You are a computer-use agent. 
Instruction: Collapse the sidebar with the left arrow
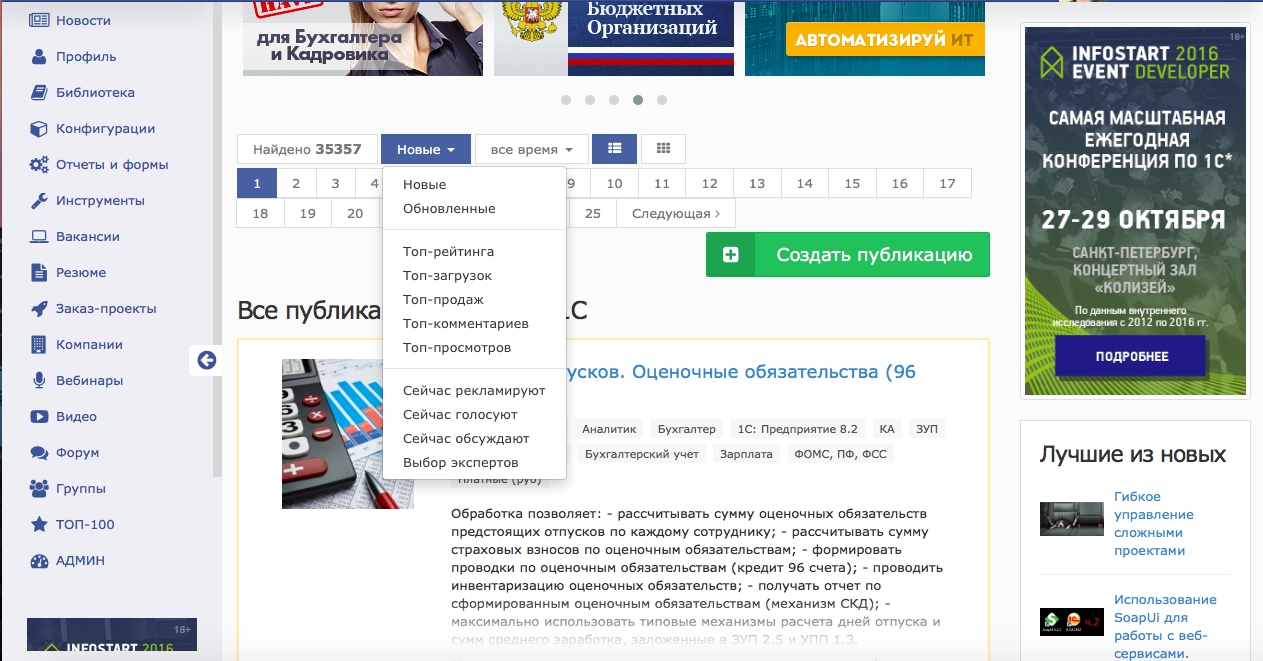tap(207, 360)
